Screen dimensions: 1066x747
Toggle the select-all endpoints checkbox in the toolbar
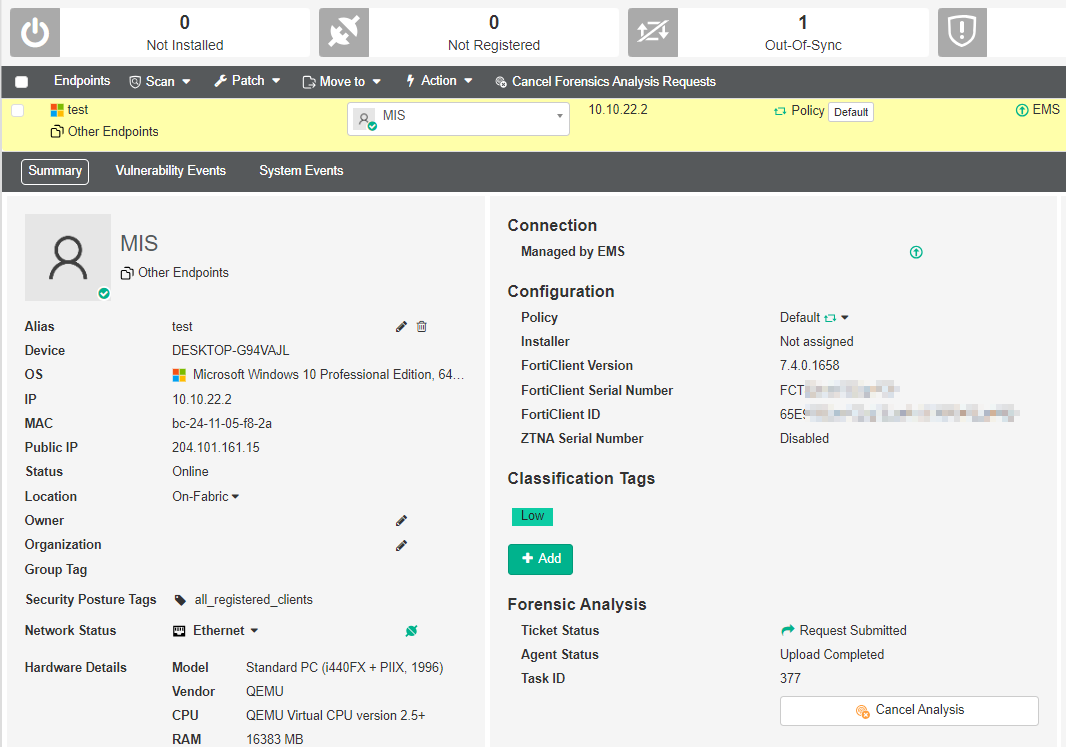pos(21,81)
